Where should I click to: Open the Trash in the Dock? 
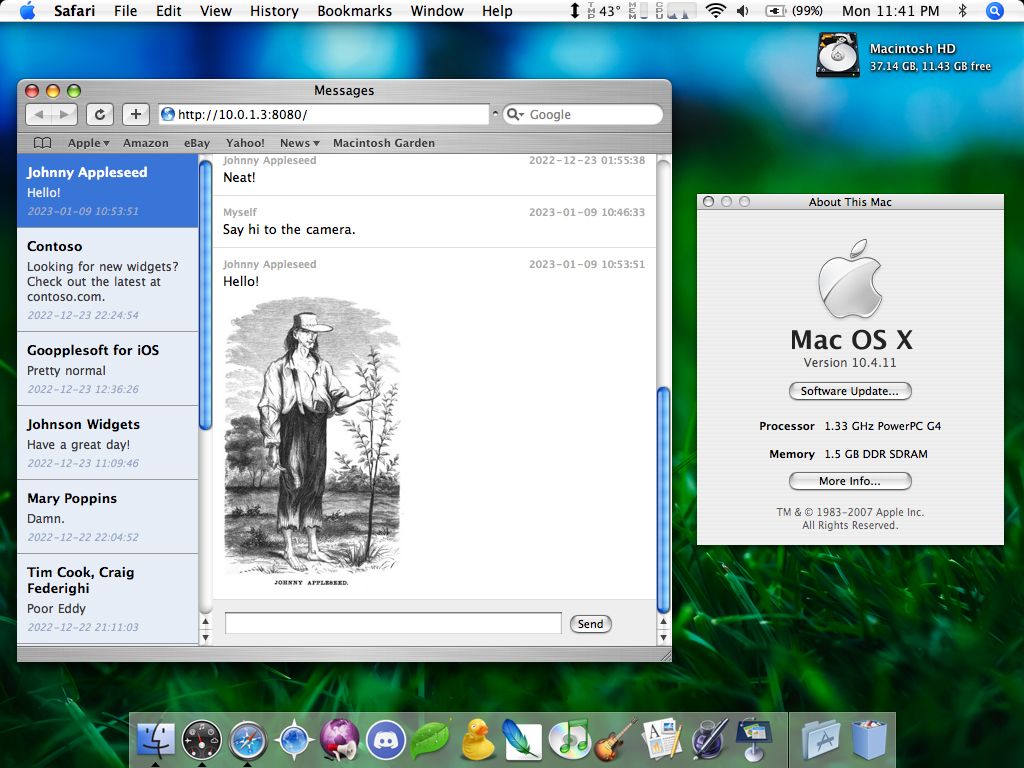coord(869,740)
